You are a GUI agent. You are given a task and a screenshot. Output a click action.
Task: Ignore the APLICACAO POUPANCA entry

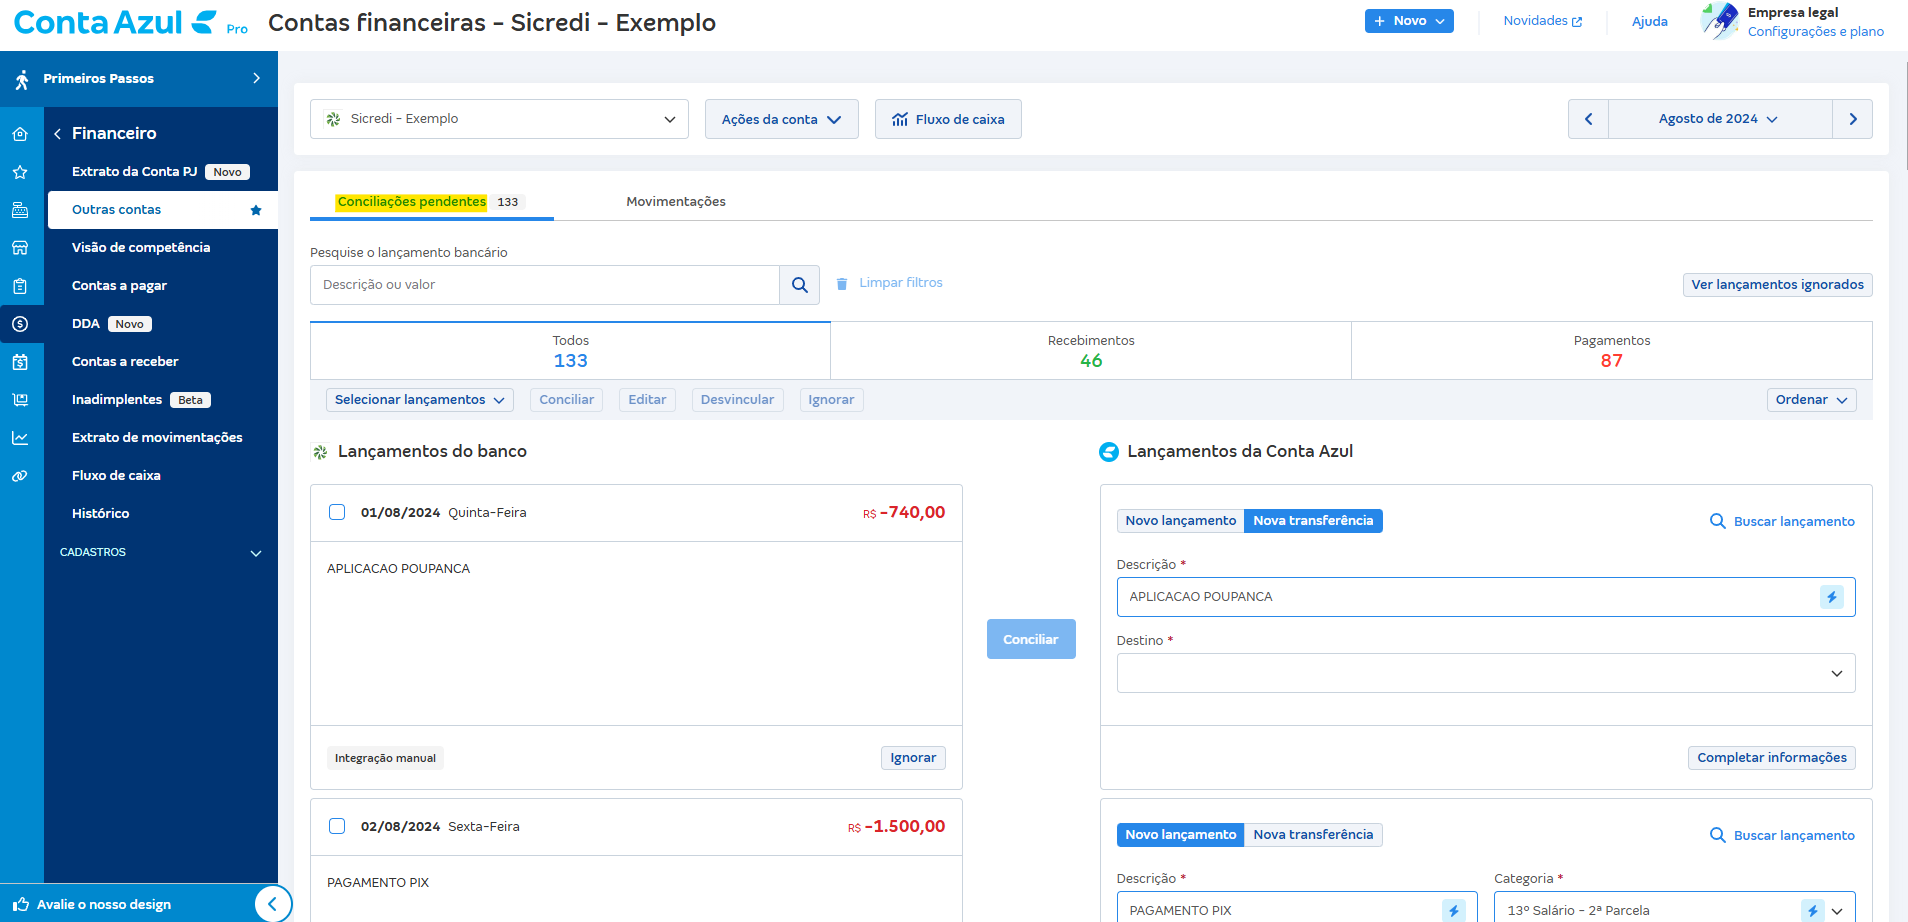(x=913, y=758)
